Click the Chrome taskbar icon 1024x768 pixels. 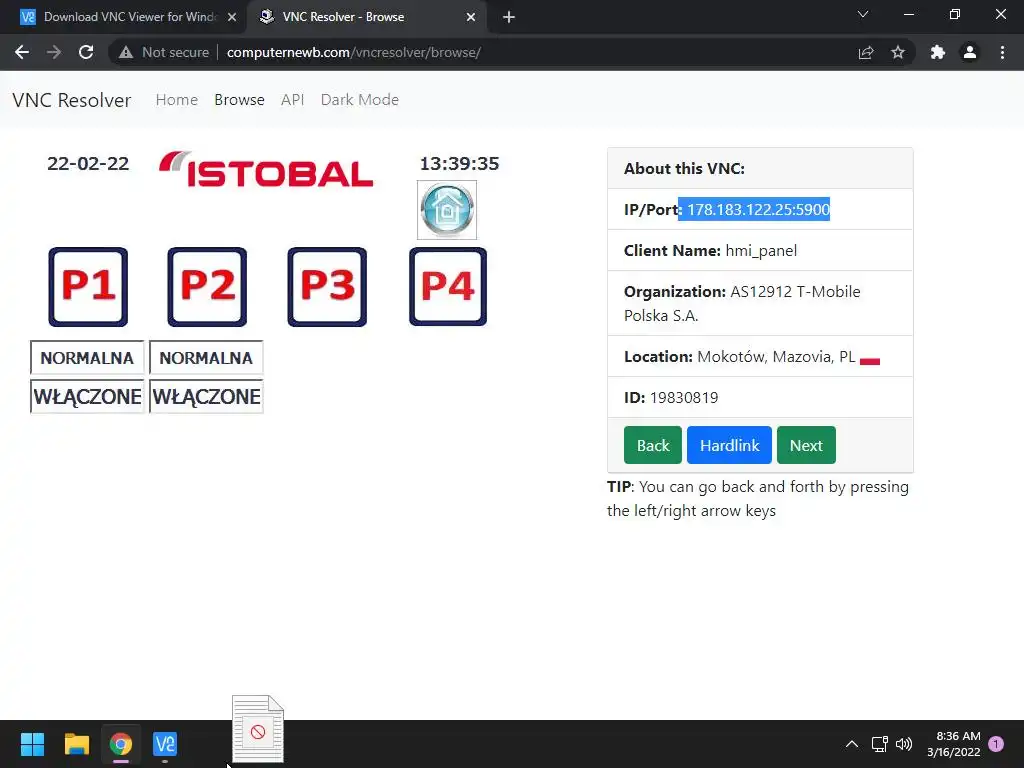(121, 744)
